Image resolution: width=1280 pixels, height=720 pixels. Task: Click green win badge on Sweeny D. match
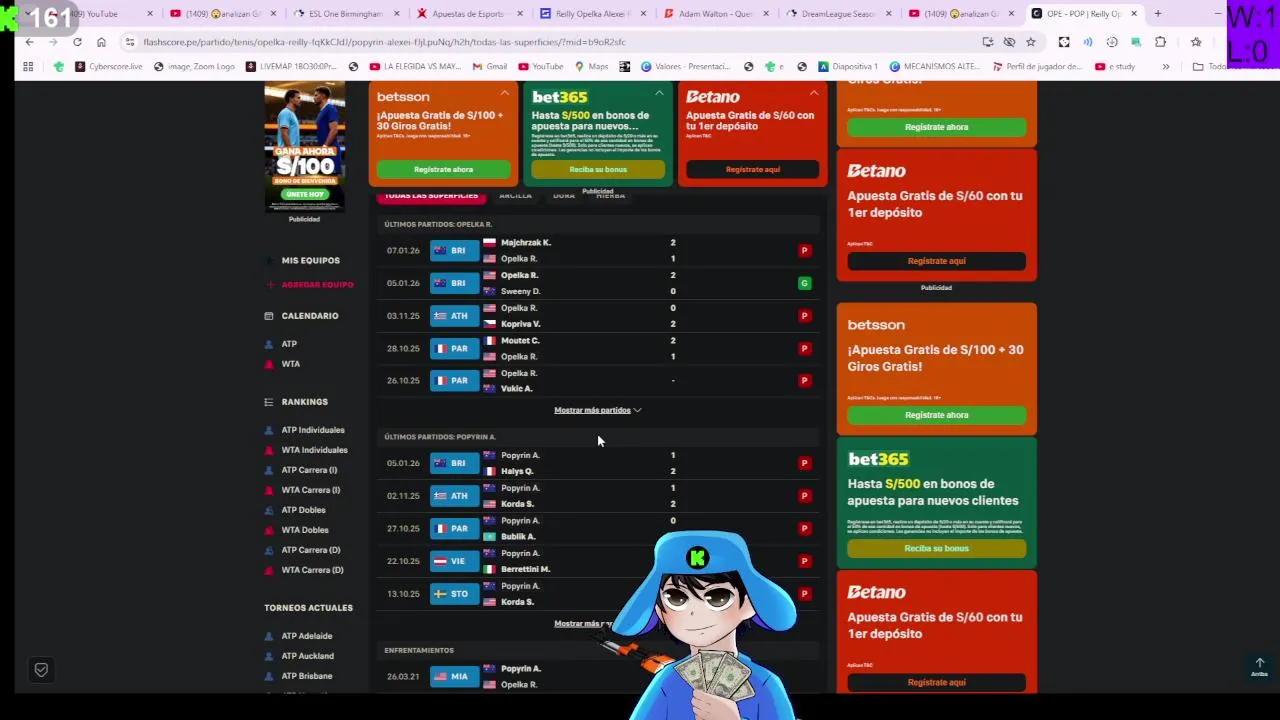(804, 283)
